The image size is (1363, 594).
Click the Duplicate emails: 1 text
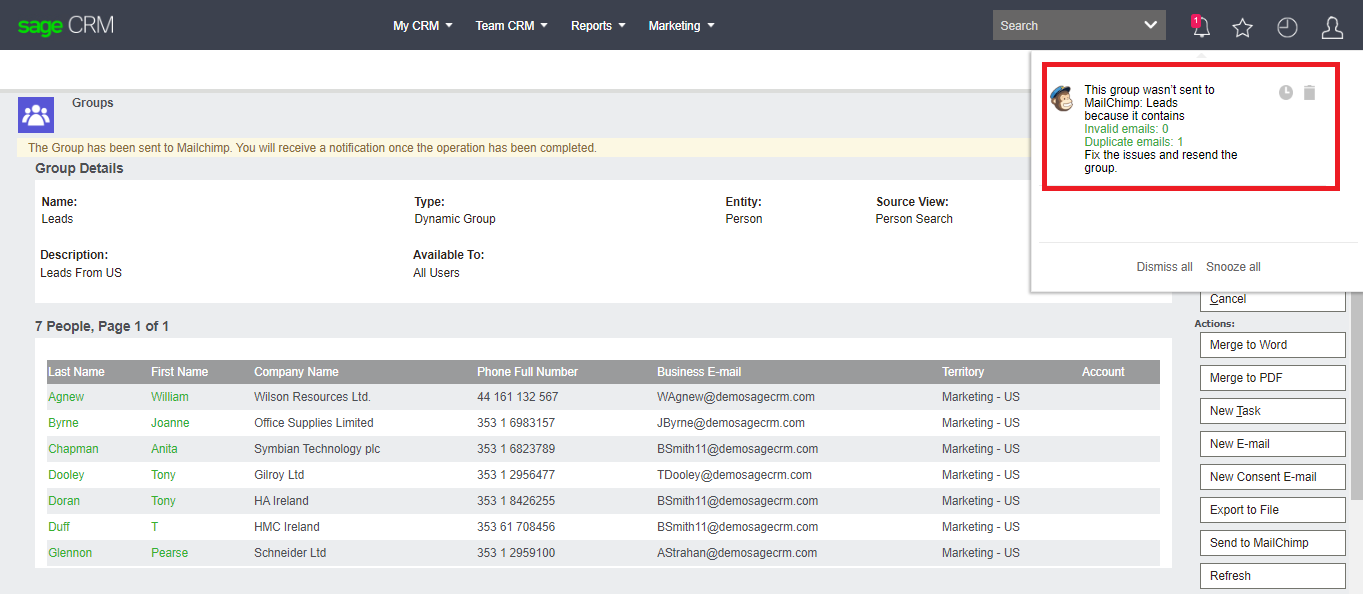[x=1133, y=142]
